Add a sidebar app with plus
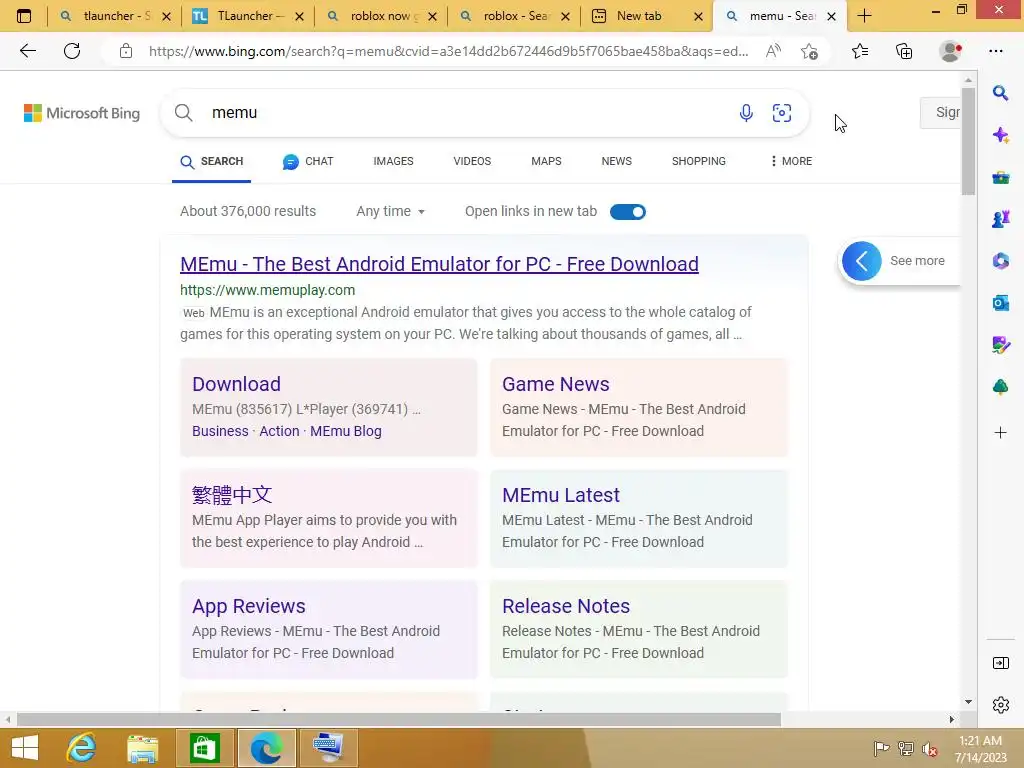1024x768 pixels. [x=1000, y=432]
